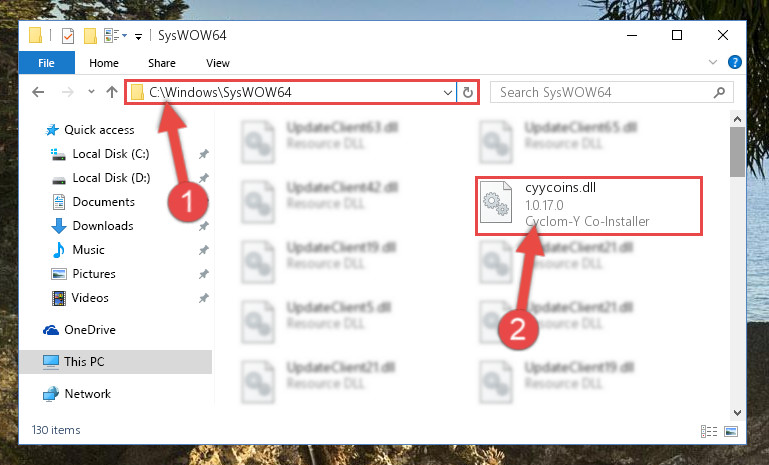Toggle the pin beside Music
The width and height of the screenshot is (769, 465).
(x=204, y=250)
